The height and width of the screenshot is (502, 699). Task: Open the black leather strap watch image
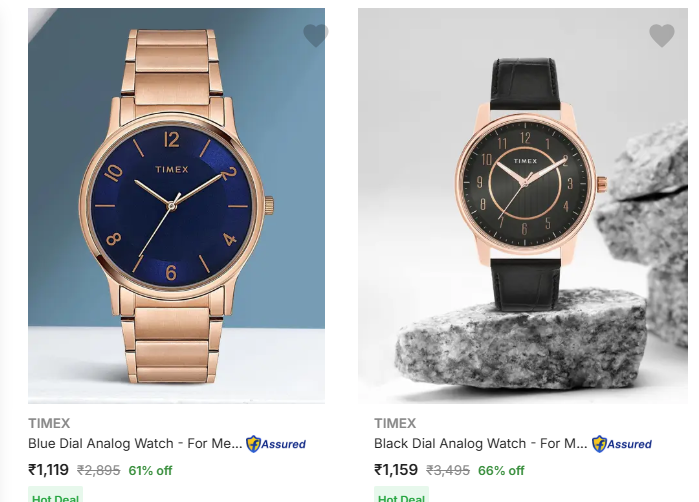pyautogui.click(x=522, y=206)
